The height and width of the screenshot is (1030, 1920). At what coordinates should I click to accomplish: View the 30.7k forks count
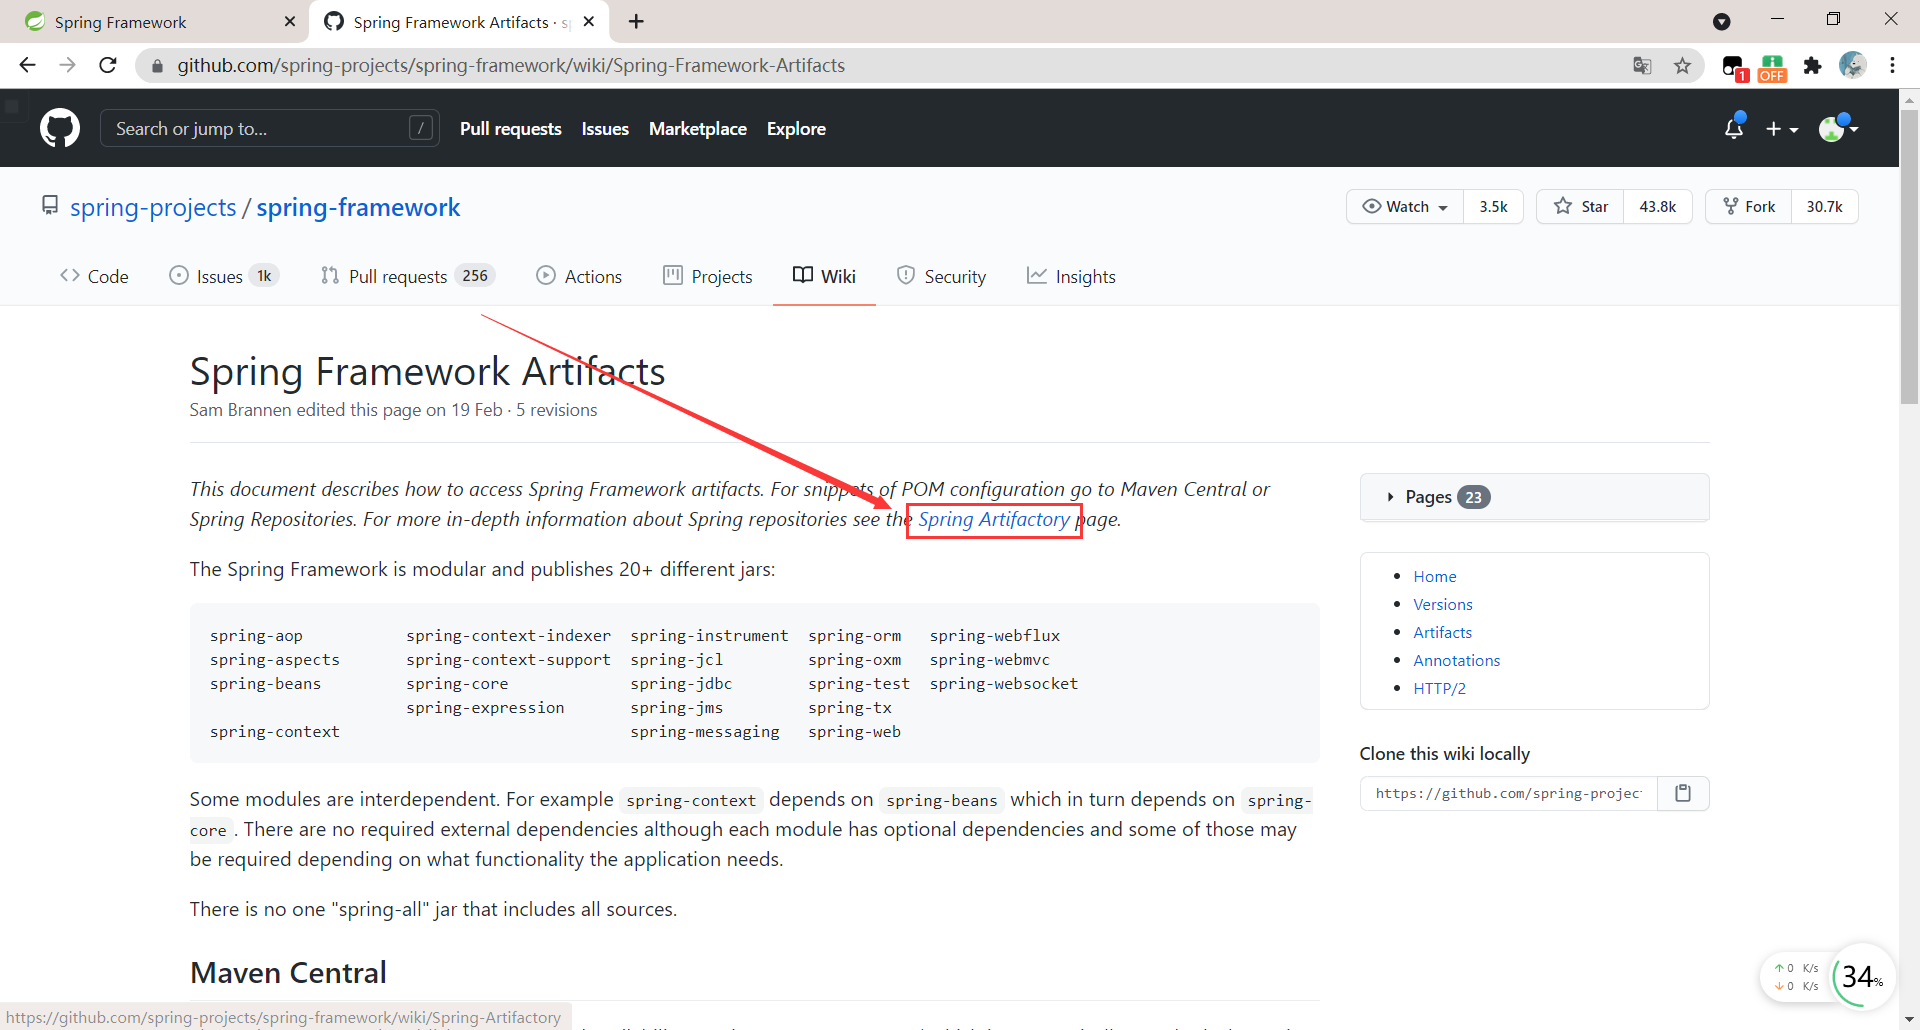pyautogui.click(x=1824, y=207)
